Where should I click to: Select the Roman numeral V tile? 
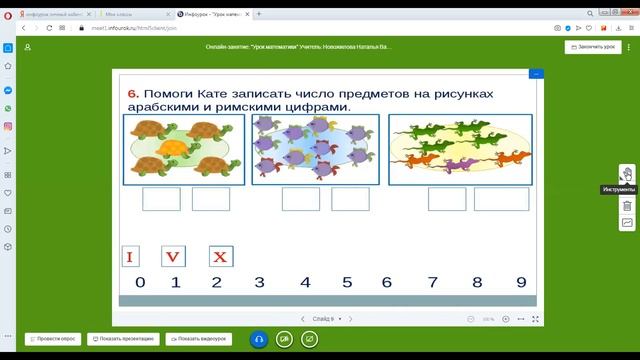pos(173,256)
